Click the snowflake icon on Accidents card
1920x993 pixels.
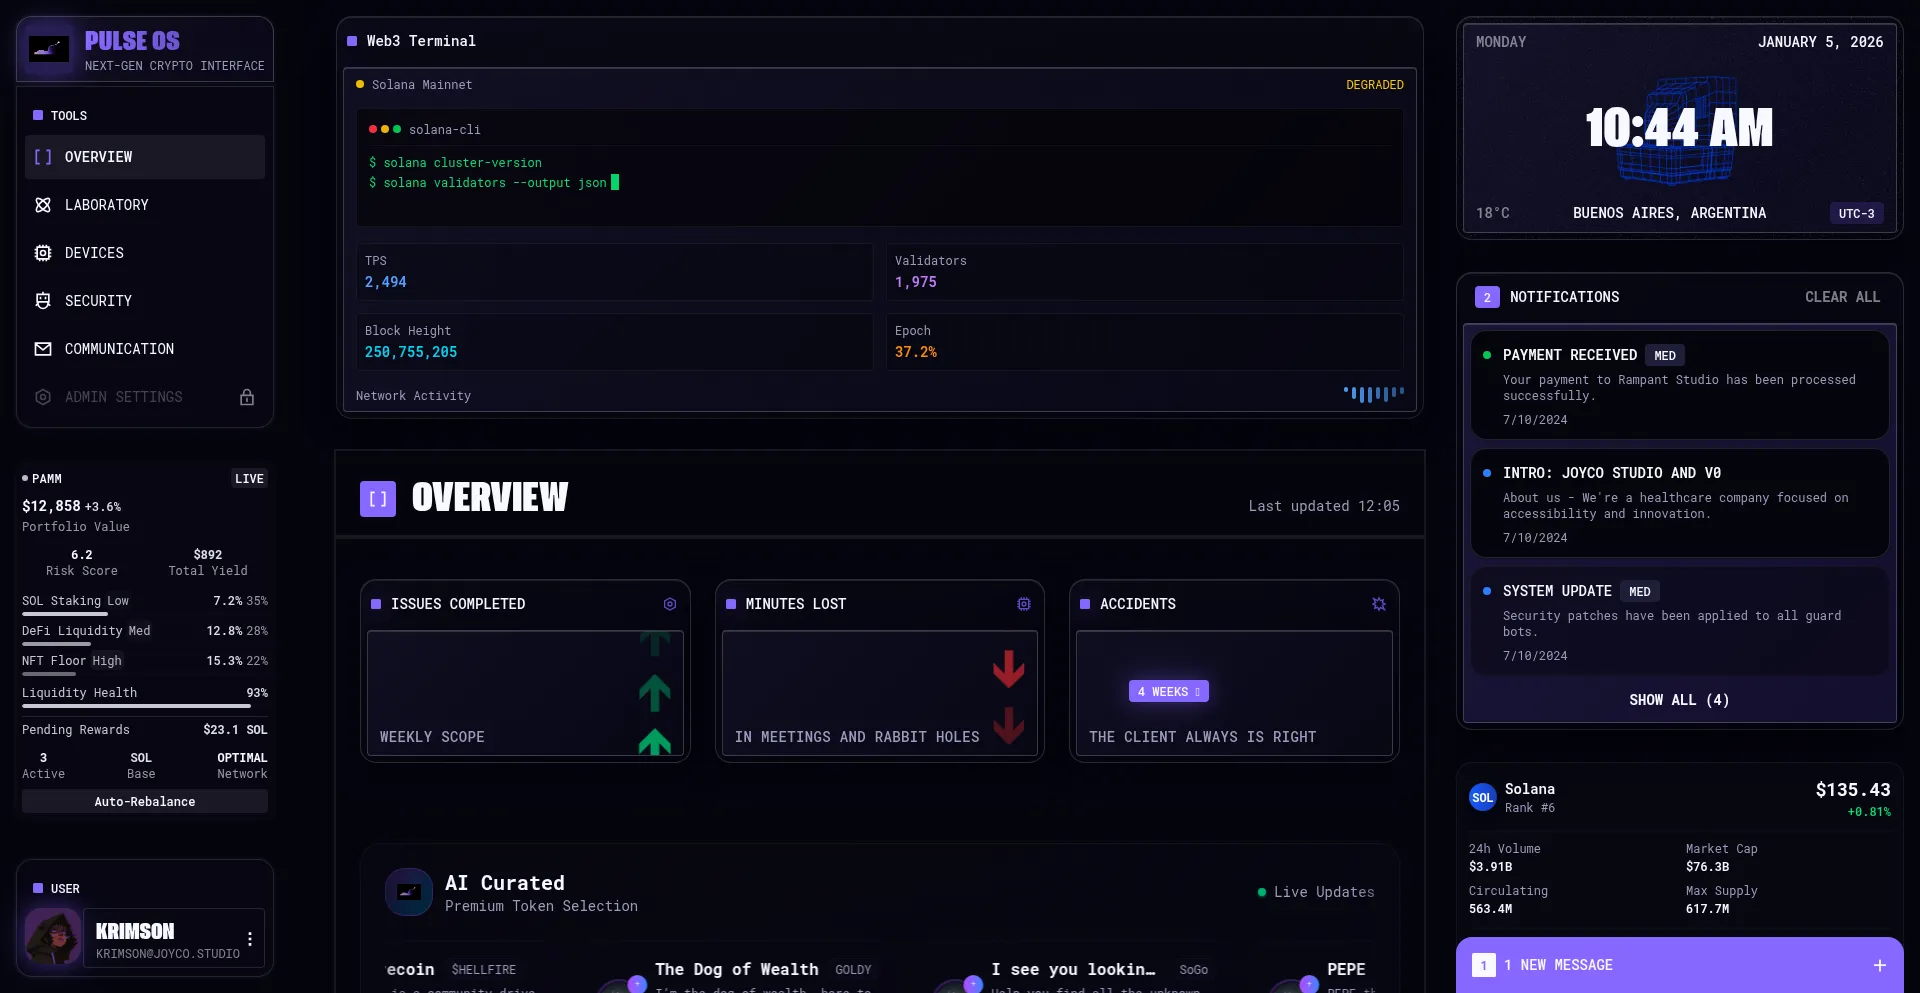click(1379, 604)
